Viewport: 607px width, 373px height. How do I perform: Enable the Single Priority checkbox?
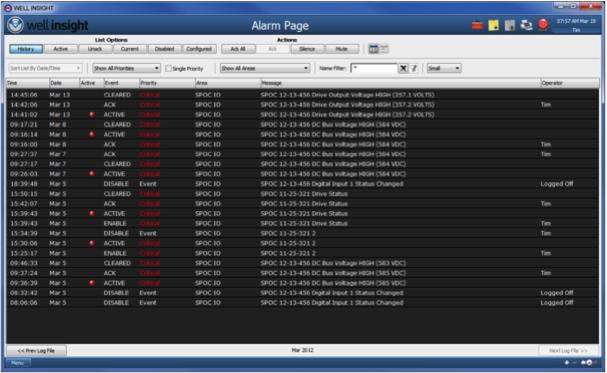(168, 68)
